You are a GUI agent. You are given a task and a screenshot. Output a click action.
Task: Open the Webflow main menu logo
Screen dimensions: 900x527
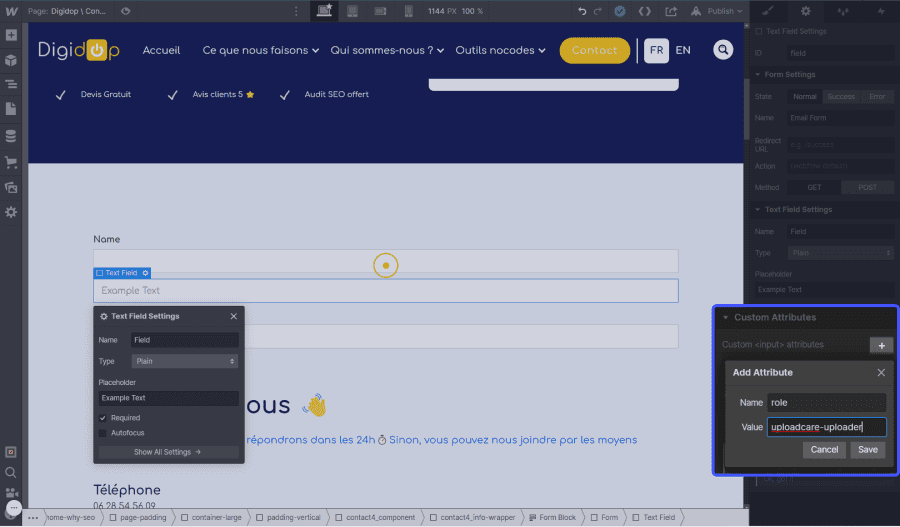click(x=11, y=11)
